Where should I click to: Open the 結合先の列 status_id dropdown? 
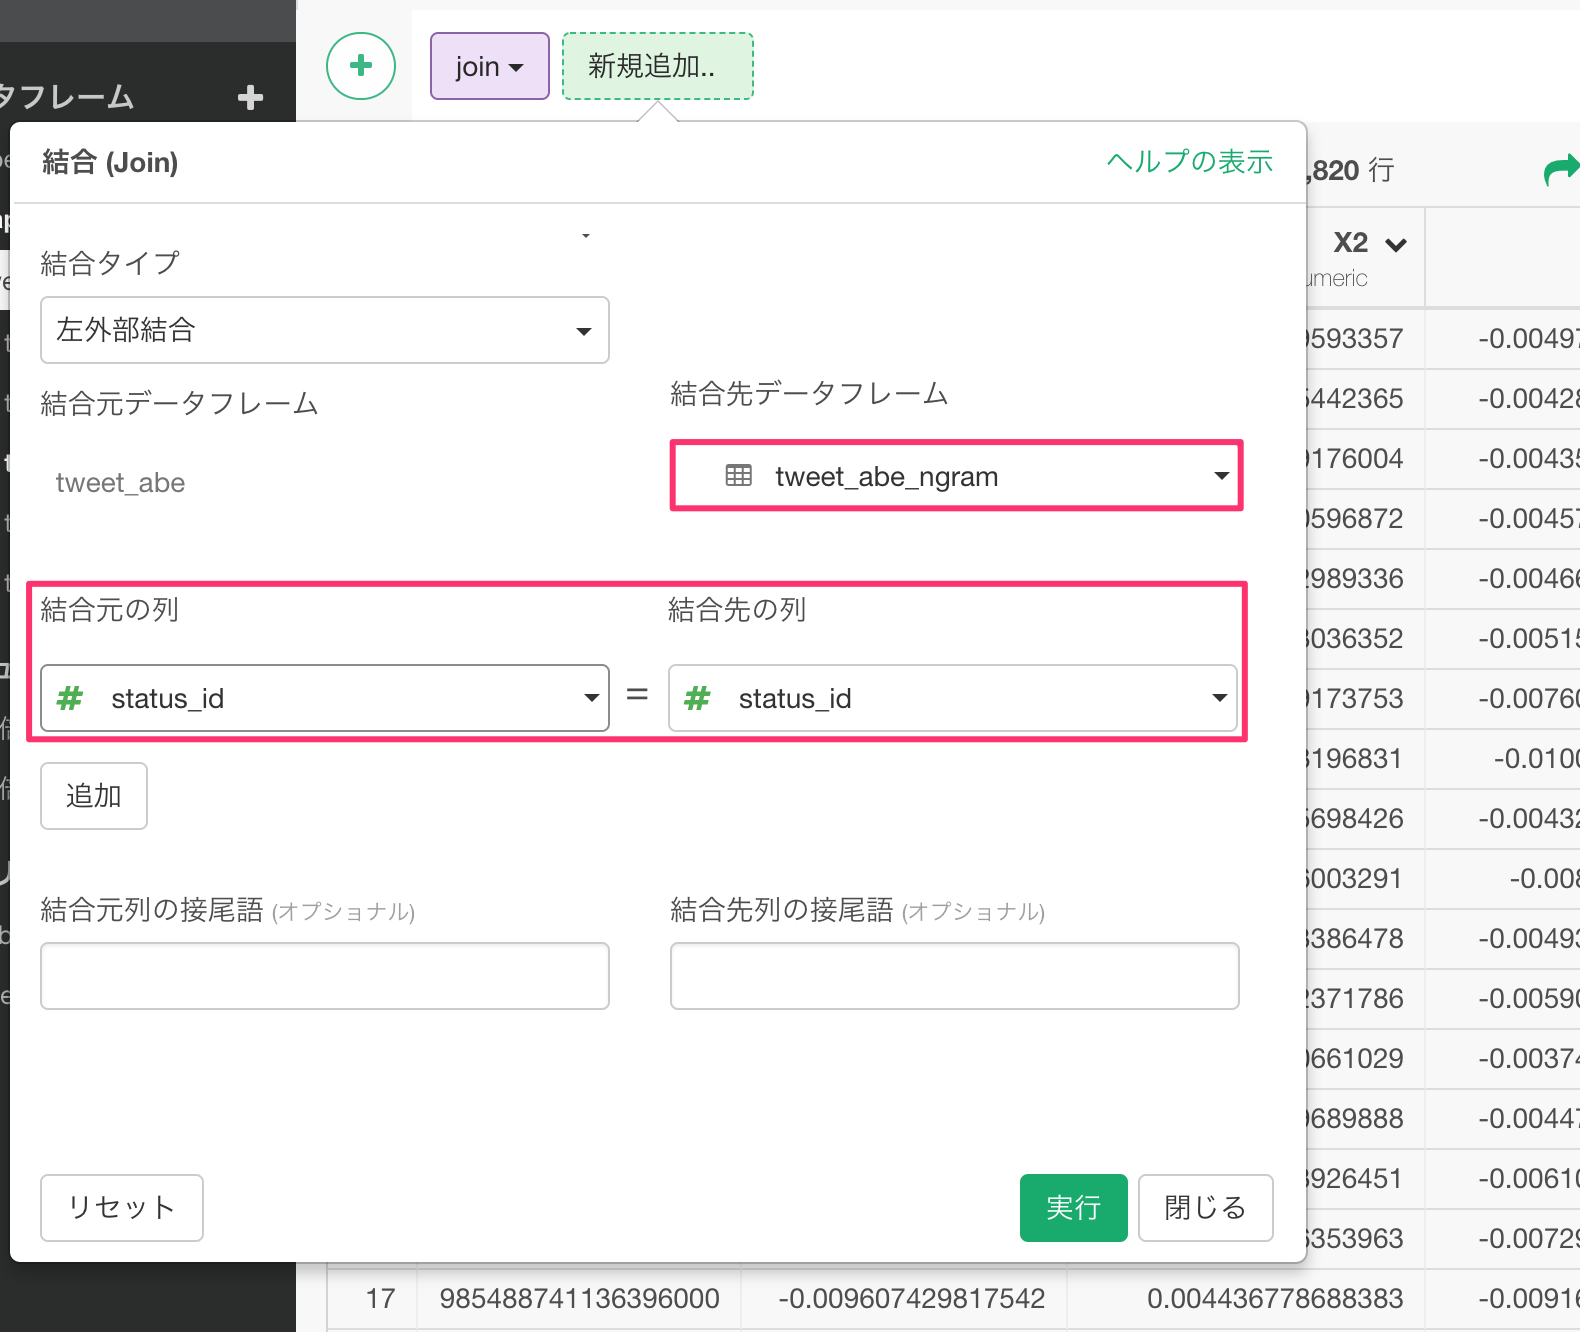[x=953, y=698]
